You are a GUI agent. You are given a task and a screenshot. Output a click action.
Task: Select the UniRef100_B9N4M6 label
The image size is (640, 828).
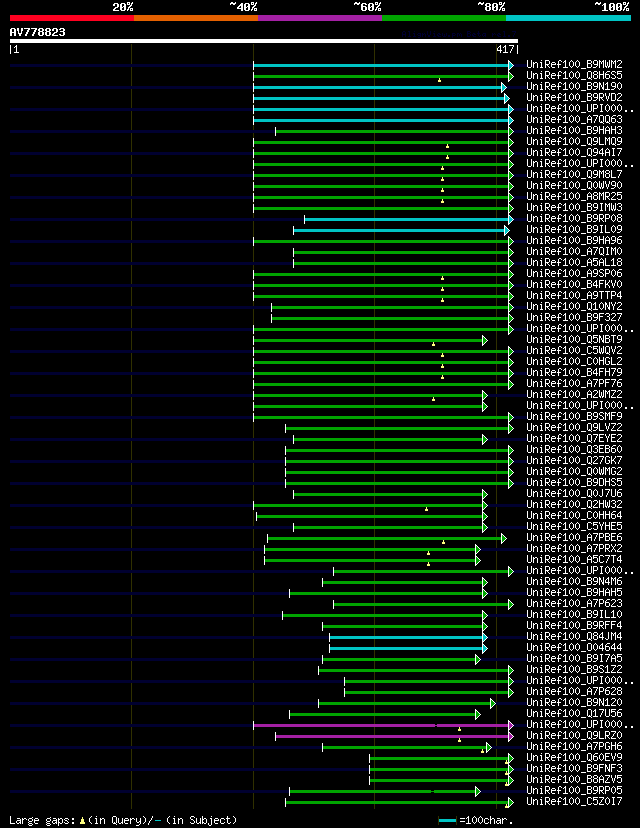(x=575, y=581)
